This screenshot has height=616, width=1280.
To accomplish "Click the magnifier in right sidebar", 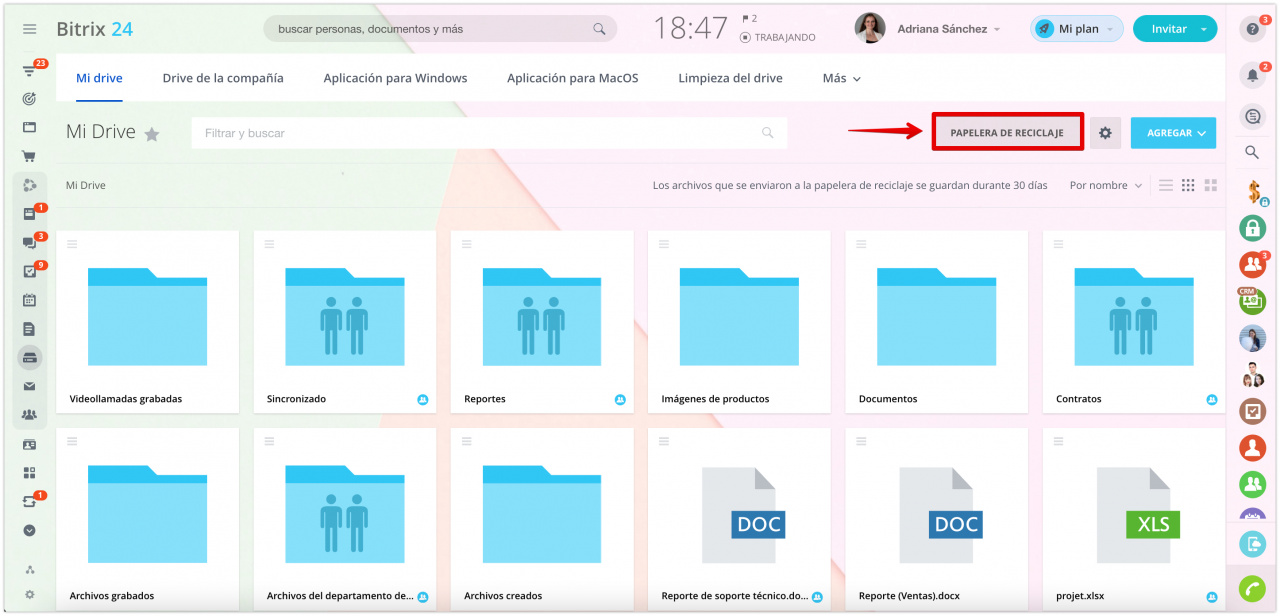I will (x=1252, y=152).
